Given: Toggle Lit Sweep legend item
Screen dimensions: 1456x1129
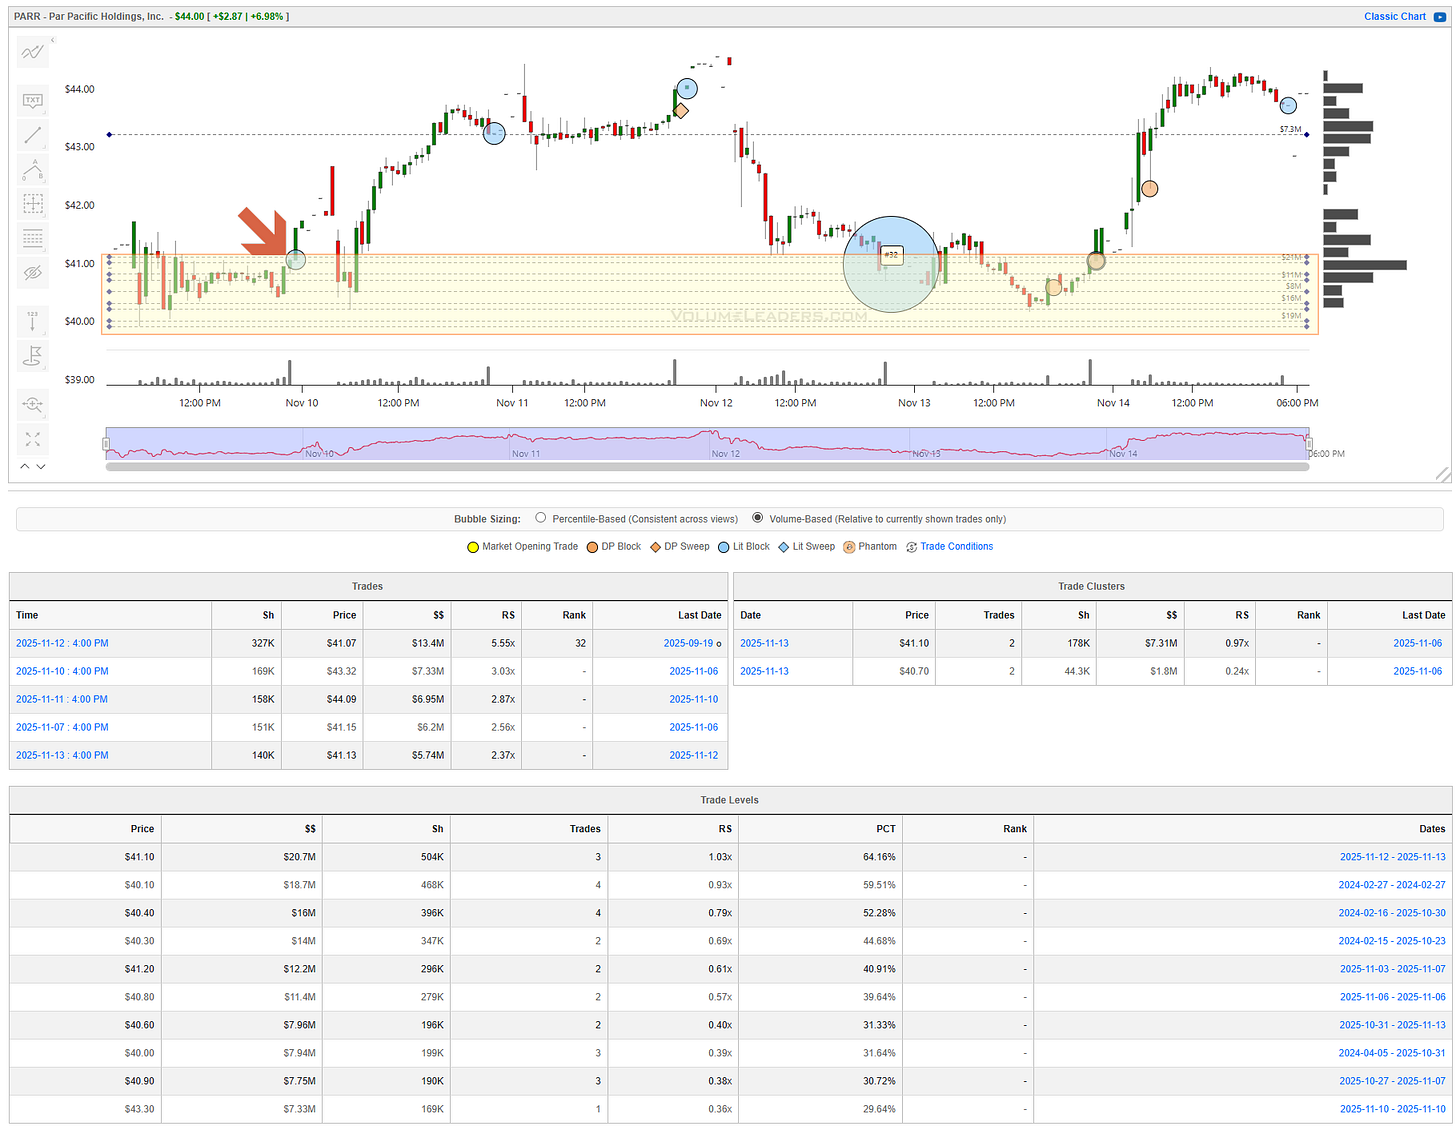Looking at the screenshot, I should point(806,546).
